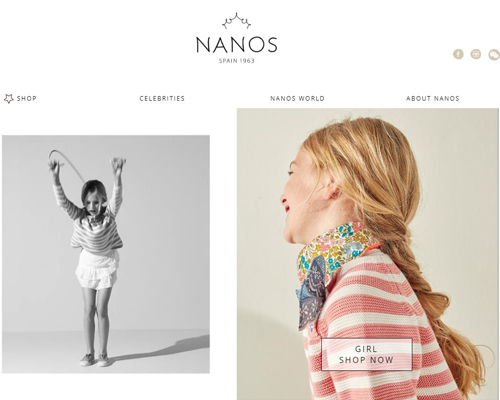Click the star icon beside SHOP
The image size is (500, 400).
coord(9,98)
